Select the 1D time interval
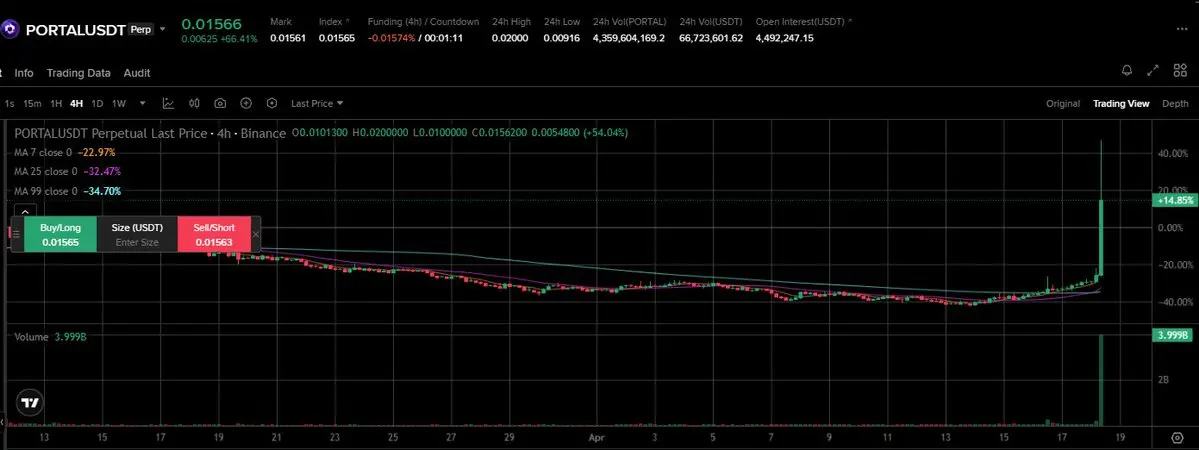Viewport: 1199px width, 450px height. click(x=97, y=103)
